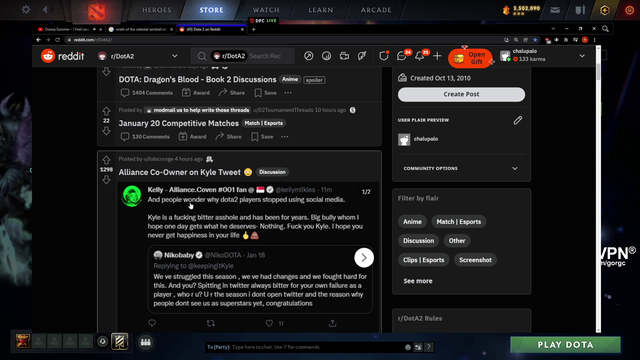Open the Dota chat help question mark
The height and width of the screenshot is (360, 640).
click(429, 347)
